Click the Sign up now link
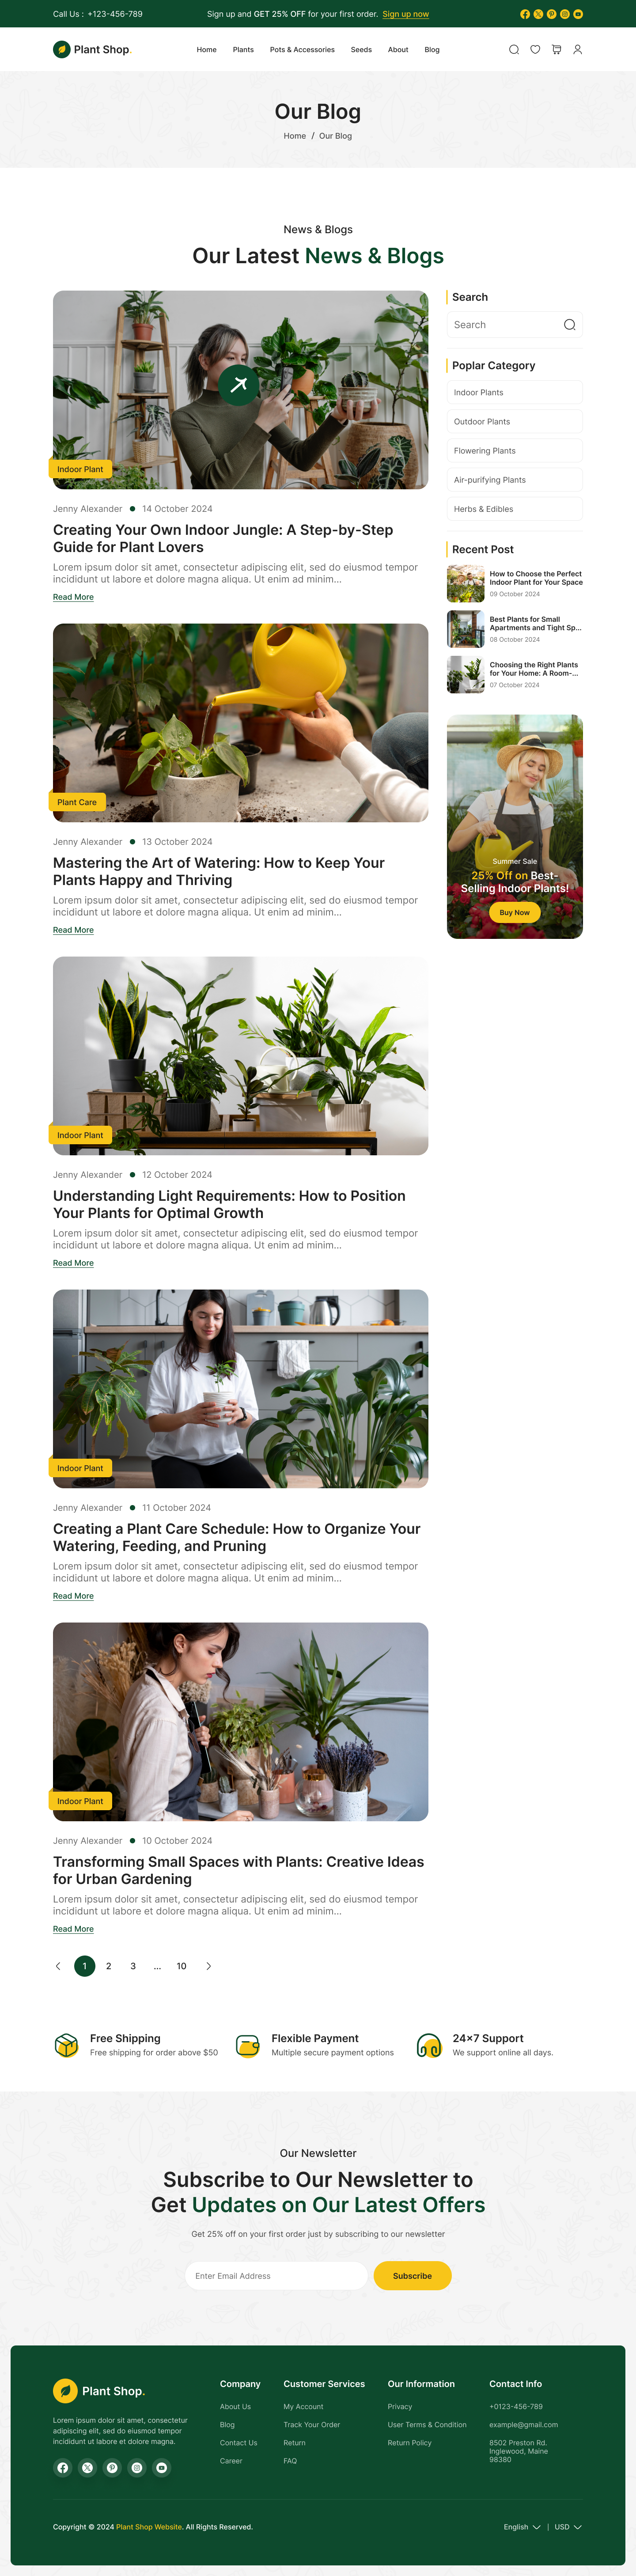Screen dimensions: 636x2576 click(406, 14)
